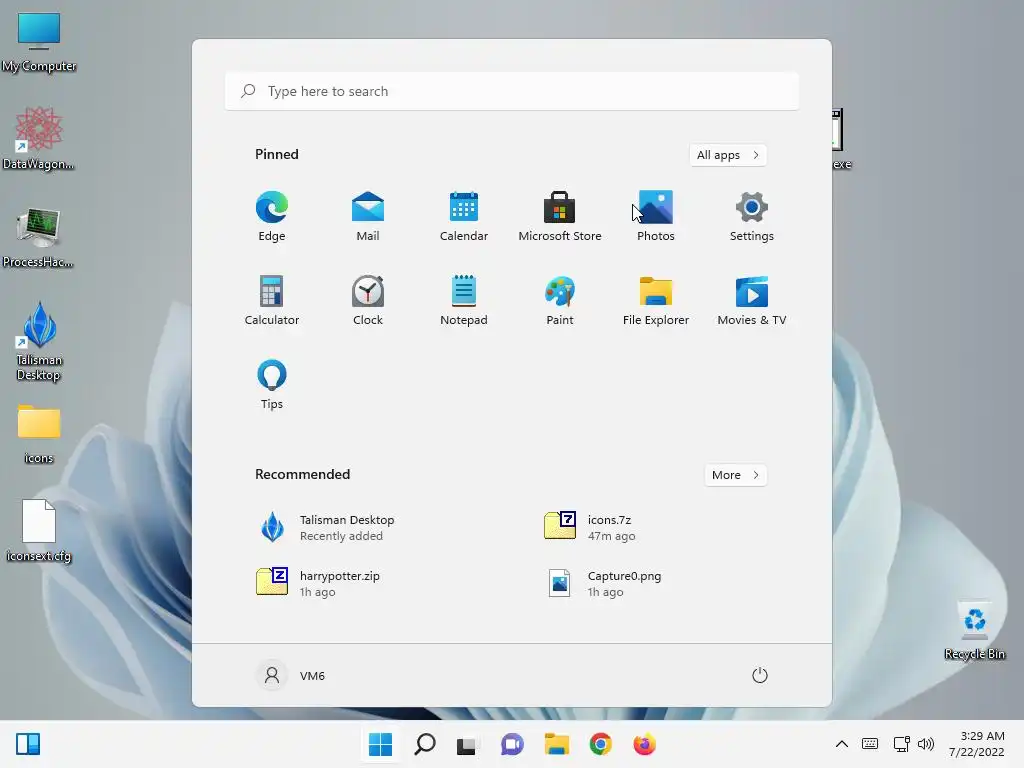
Task: Open File Explorer on taskbar
Action: click(556, 744)
